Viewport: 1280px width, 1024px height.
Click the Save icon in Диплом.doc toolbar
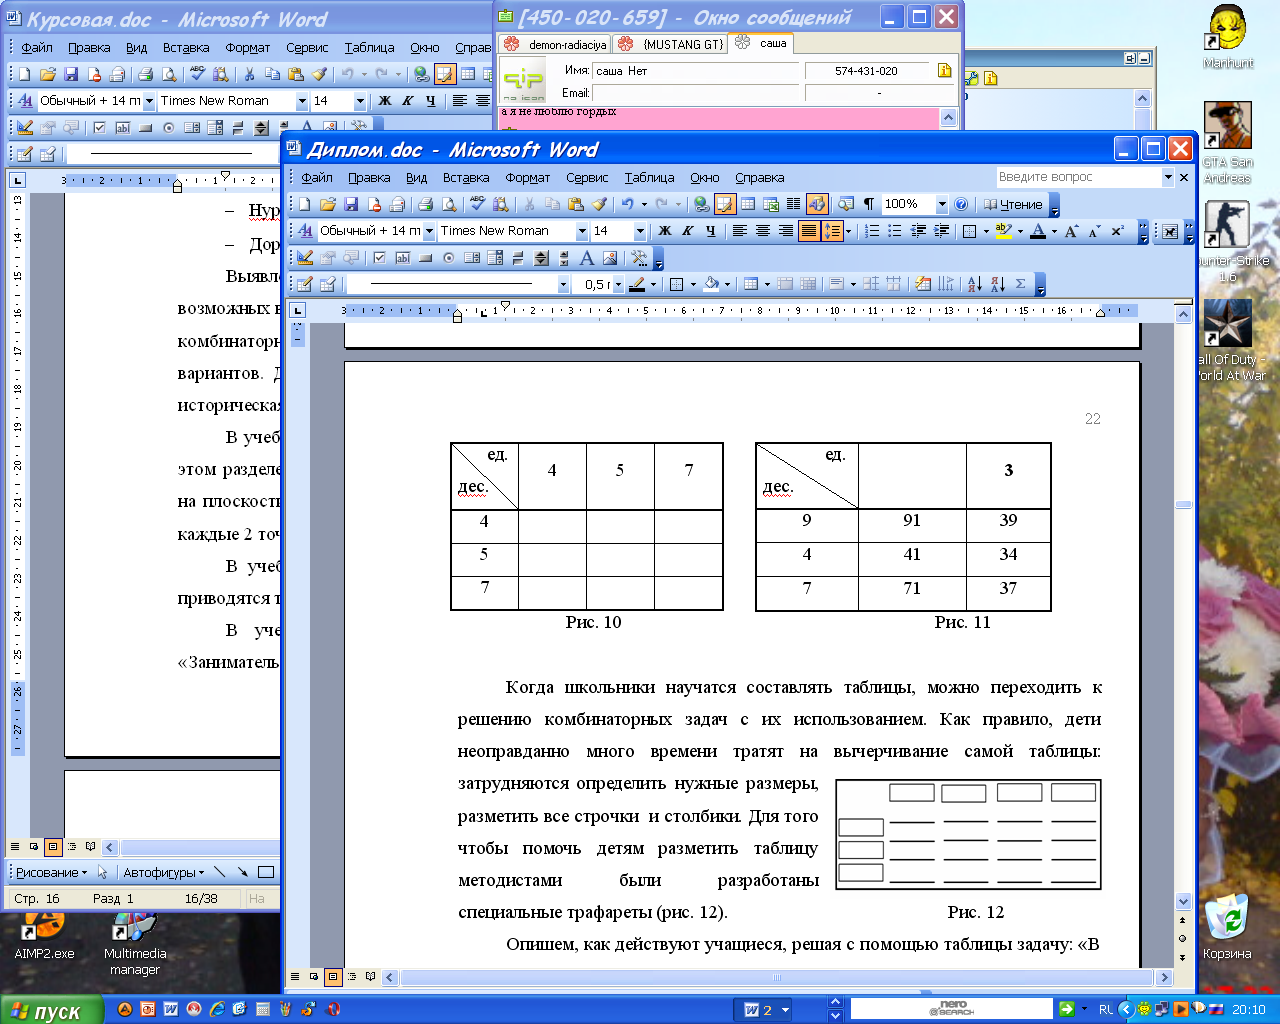coord(351,204)
